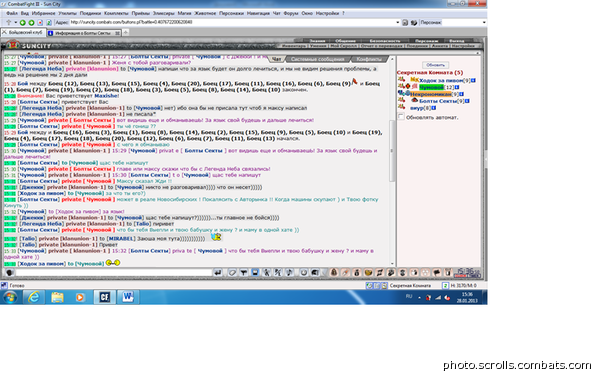The width and height of the screenshot is (600, 375).
Task: Open the small dropdown arrow beside the up arrow
Action: [x=15, y=23]
